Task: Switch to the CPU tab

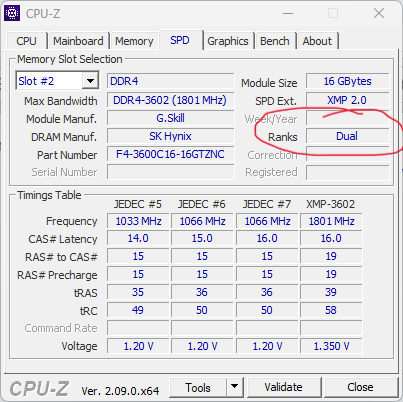Action: (x=26, y=41)
